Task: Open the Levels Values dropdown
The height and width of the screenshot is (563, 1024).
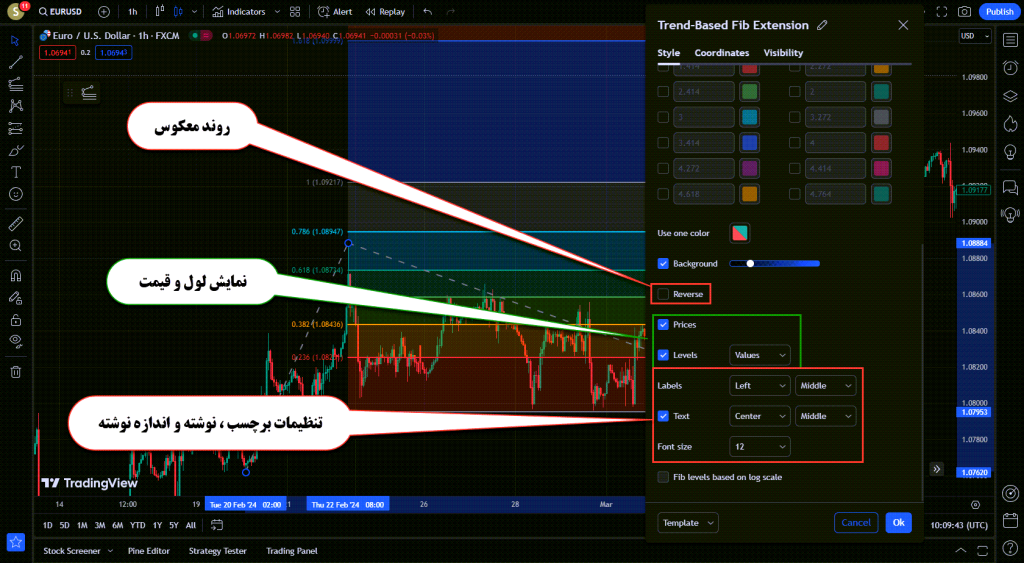Action: 760,355
